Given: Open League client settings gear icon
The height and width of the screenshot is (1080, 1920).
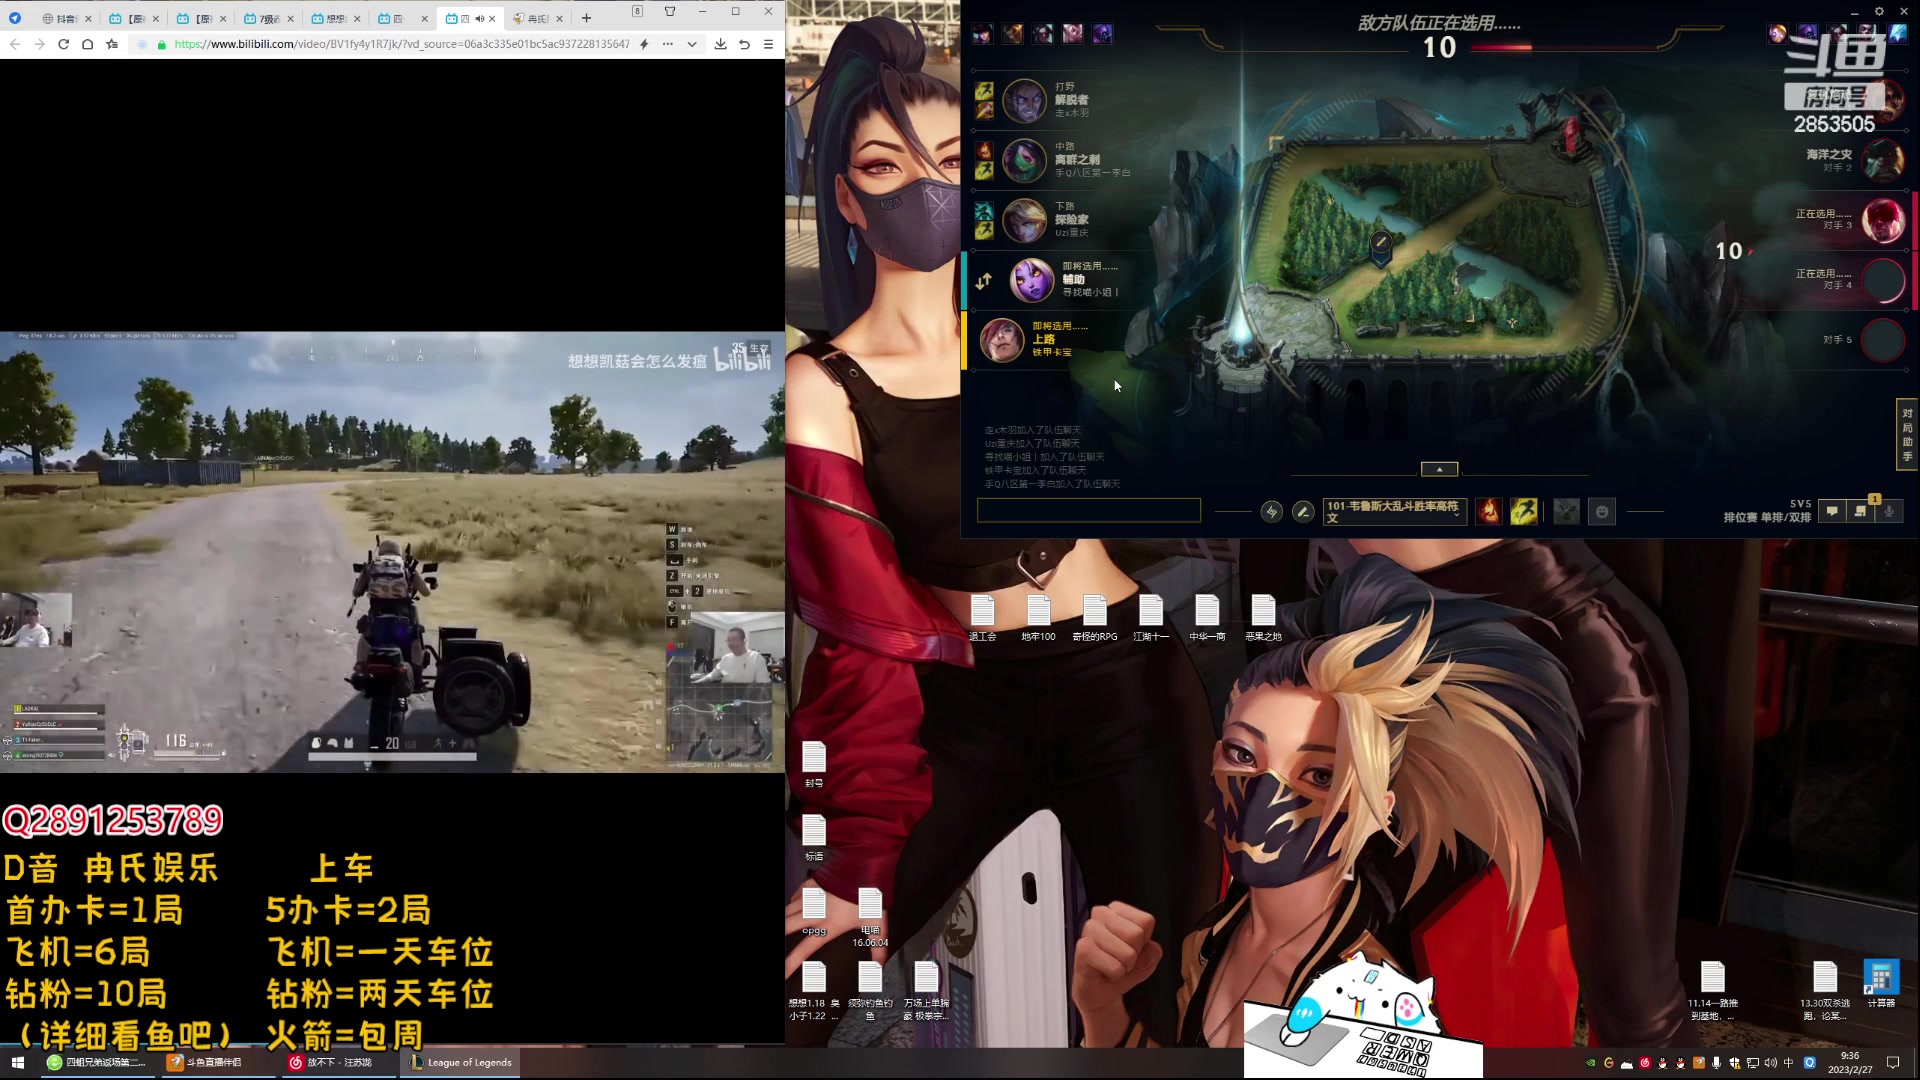Looking at the screenshot, I should point(1879,11).
